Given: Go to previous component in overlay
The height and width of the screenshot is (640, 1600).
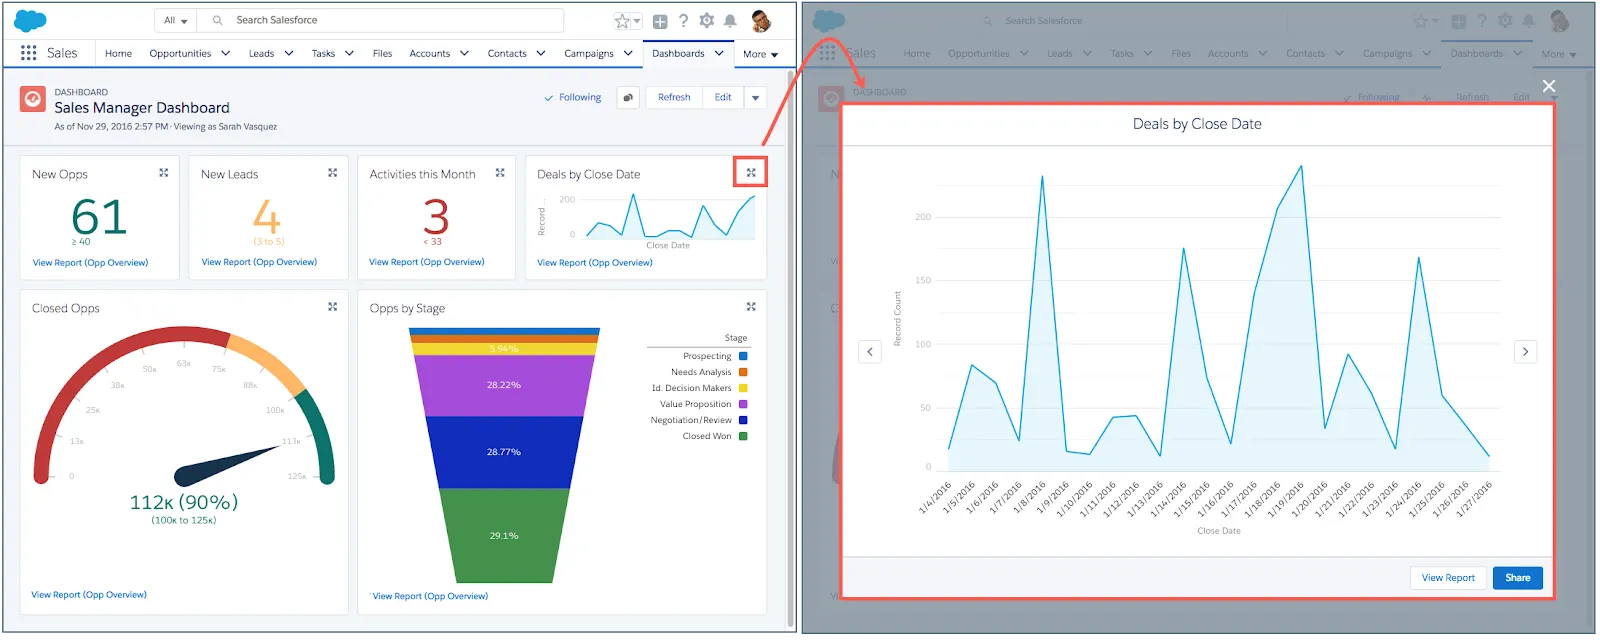Looking at the screenshot, I should click(x=870, y=352).
